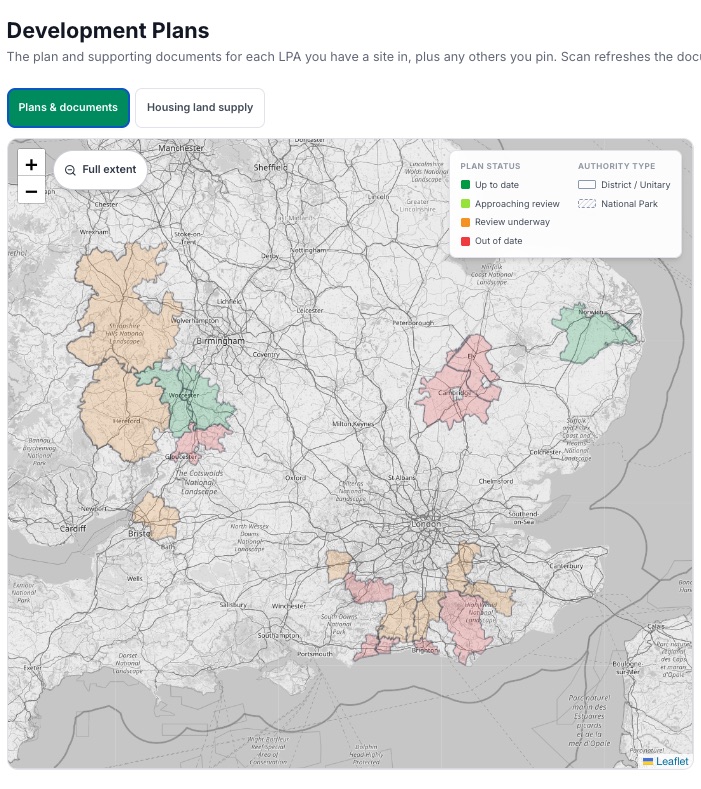Click the Development Plans heading

pyautogui.click(x=108, y=30)
